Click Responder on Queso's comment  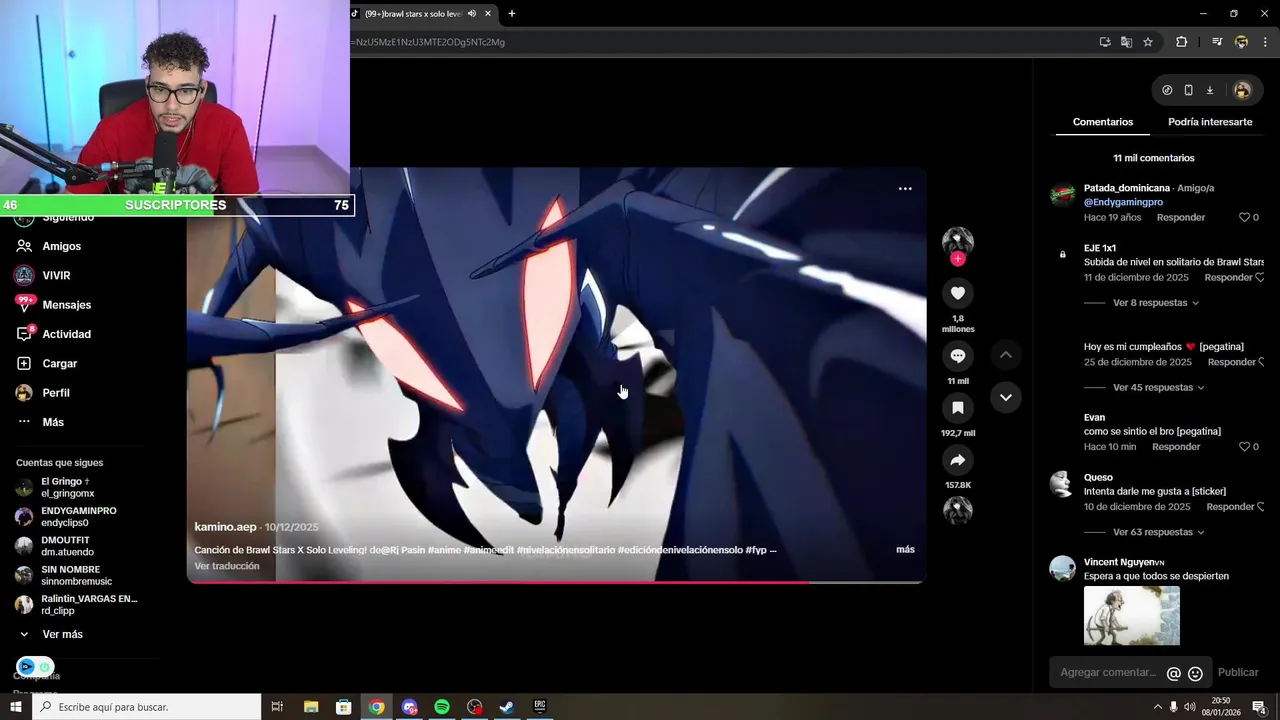pos(1231,506)
